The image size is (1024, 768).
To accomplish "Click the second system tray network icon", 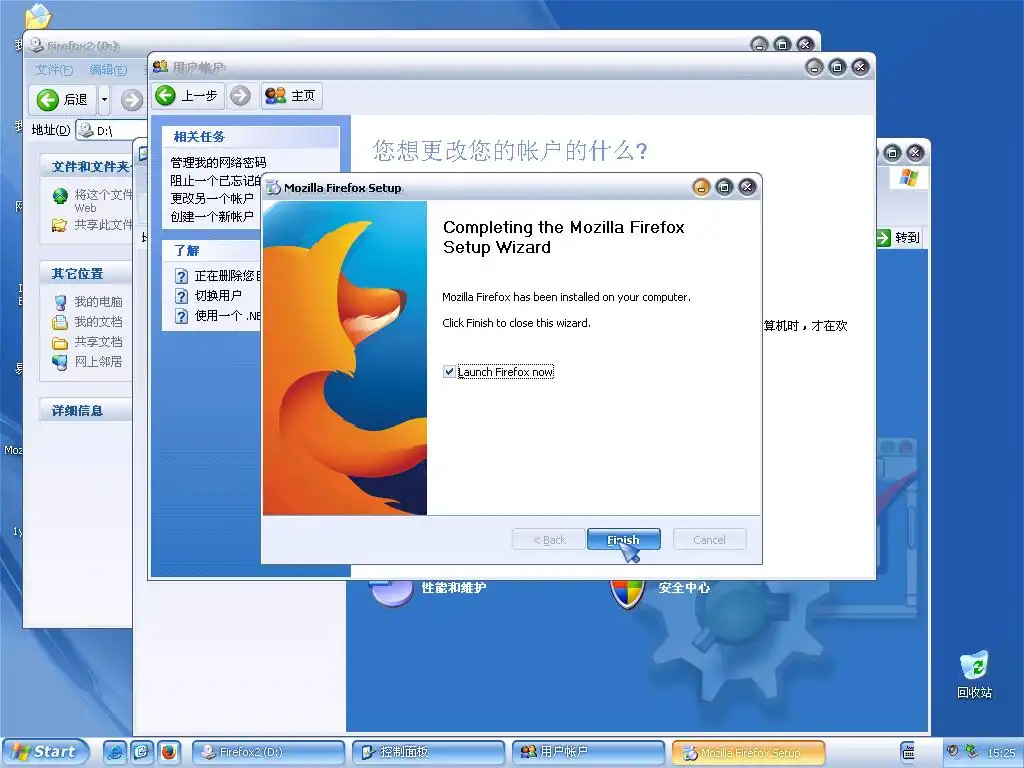I will pos(972,751).
